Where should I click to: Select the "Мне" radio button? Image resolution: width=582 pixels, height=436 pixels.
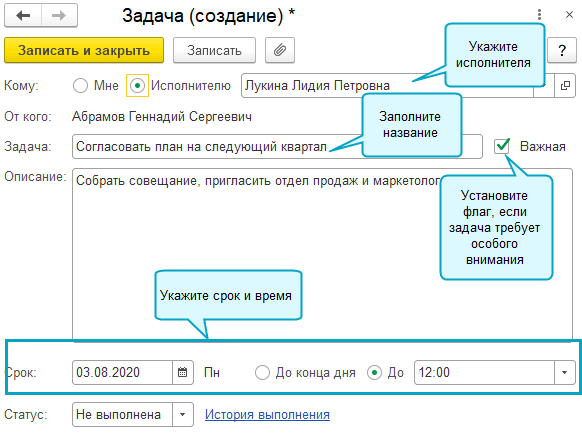[x=81, y=85]
